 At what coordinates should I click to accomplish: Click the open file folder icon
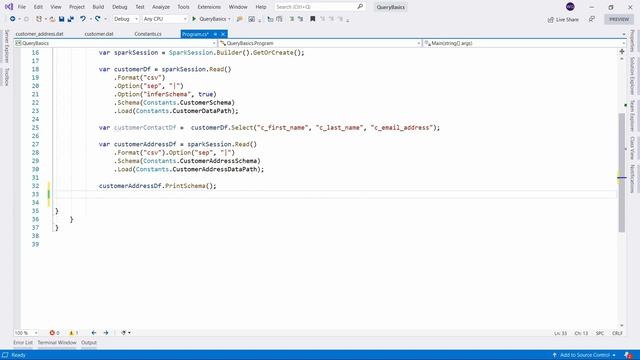click(x=52, y=19)
